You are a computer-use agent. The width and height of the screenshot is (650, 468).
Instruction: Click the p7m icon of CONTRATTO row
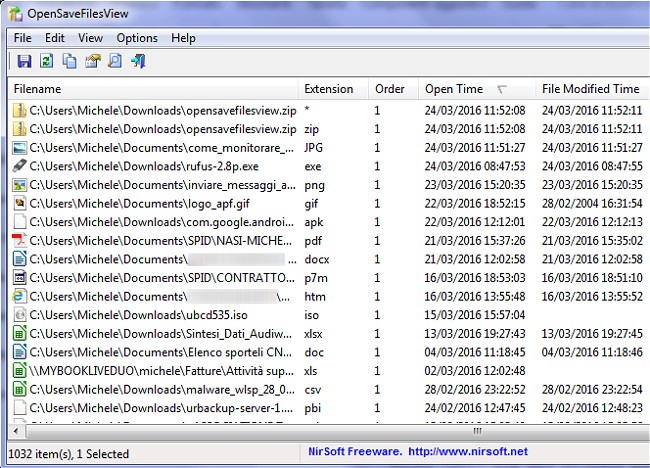pyautogui.click(x=19, y=278)
